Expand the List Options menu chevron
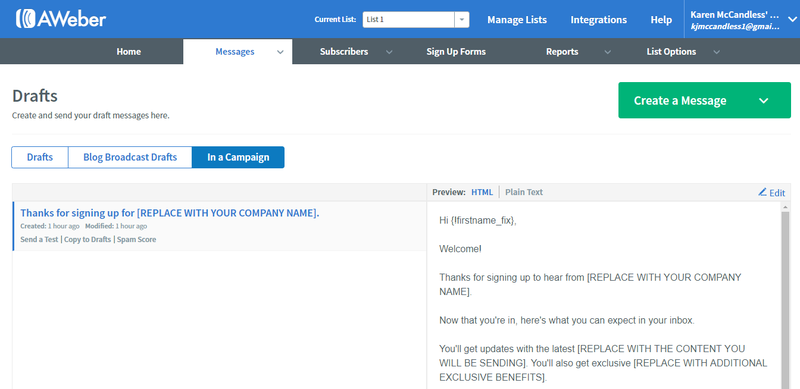Viewport: 800px width, 389px height. (716, 52)
